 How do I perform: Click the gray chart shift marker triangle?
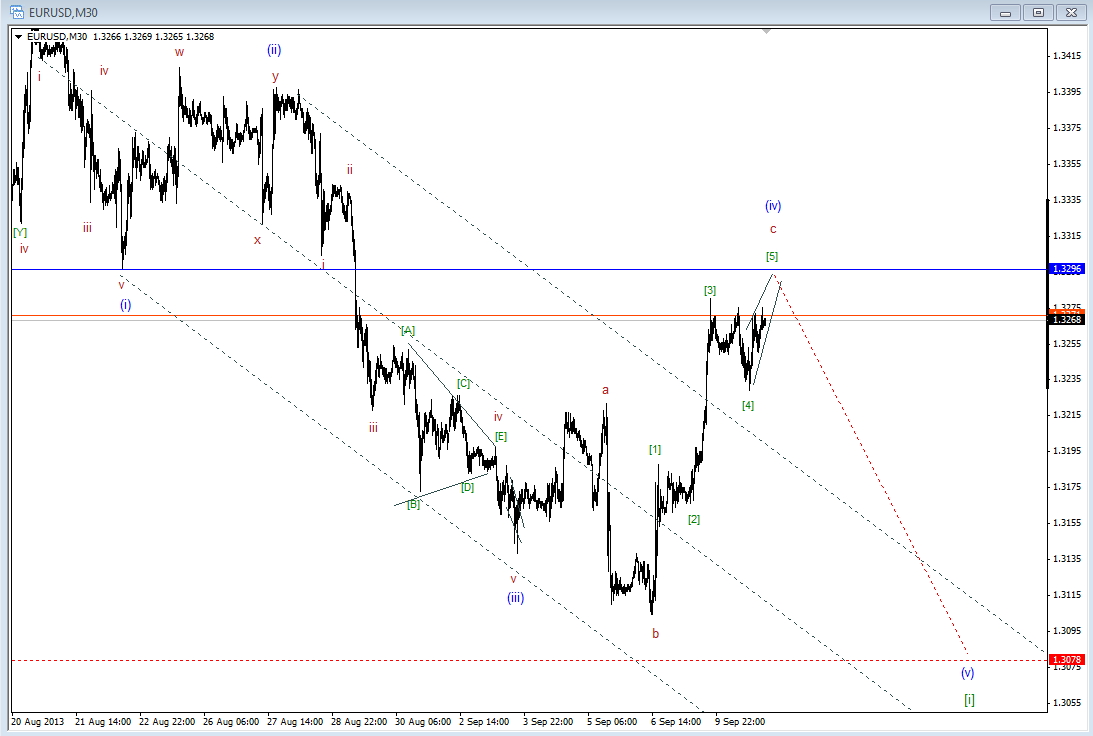767,31
